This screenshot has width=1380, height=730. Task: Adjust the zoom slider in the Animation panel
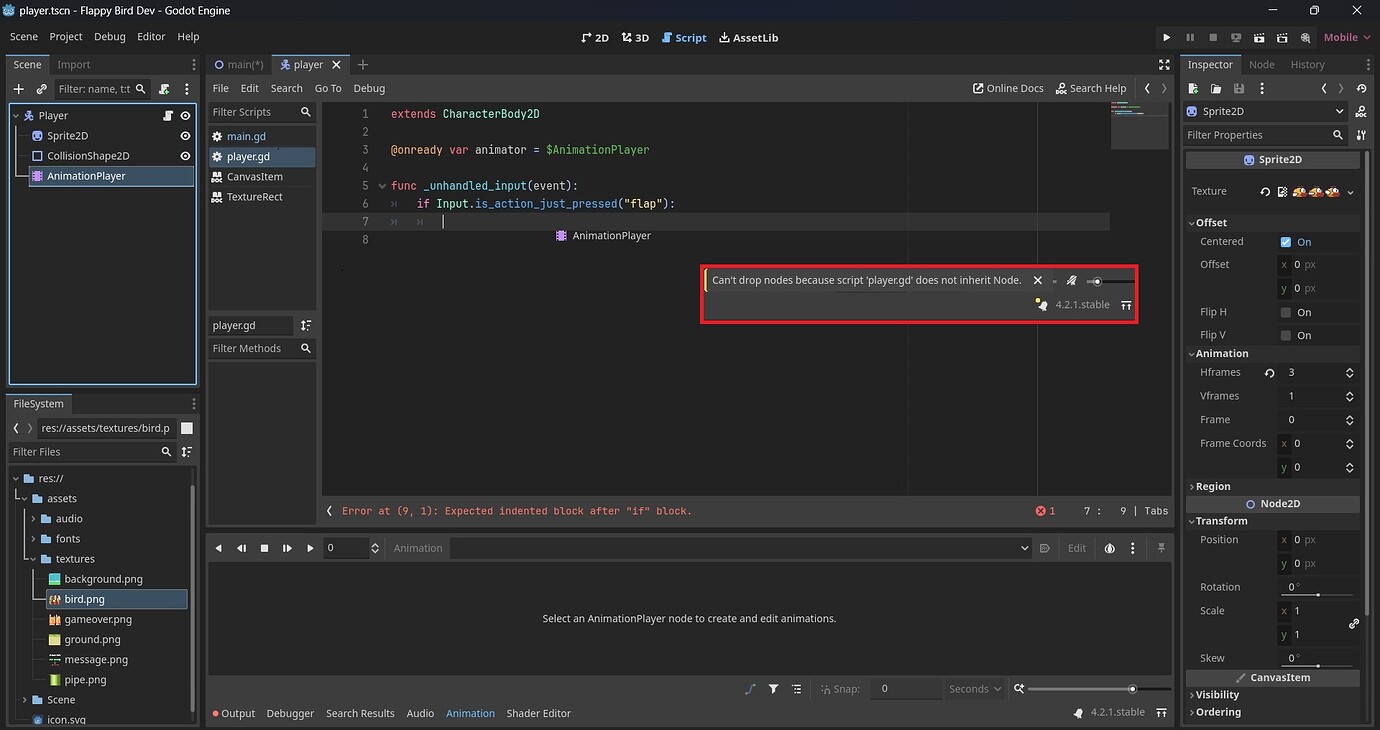click(1131, 689)
